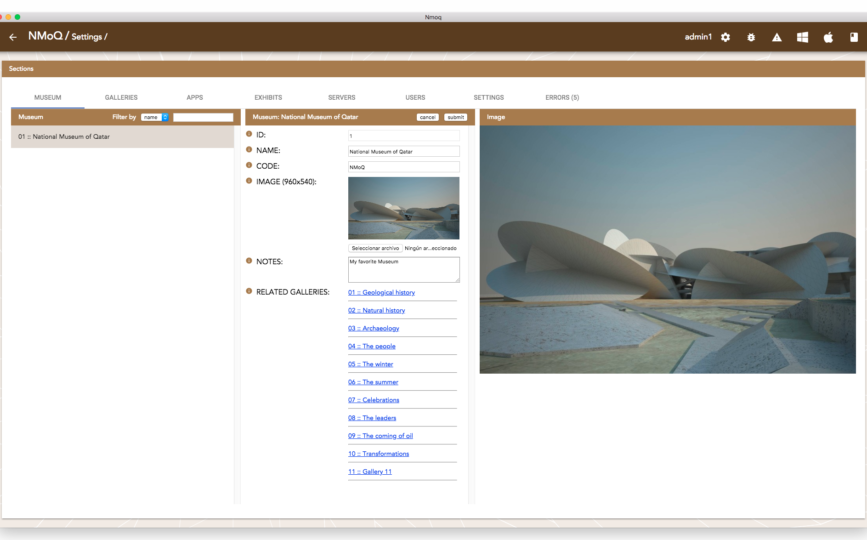Click the bug debug icon in header

click(x=751, y=37)
